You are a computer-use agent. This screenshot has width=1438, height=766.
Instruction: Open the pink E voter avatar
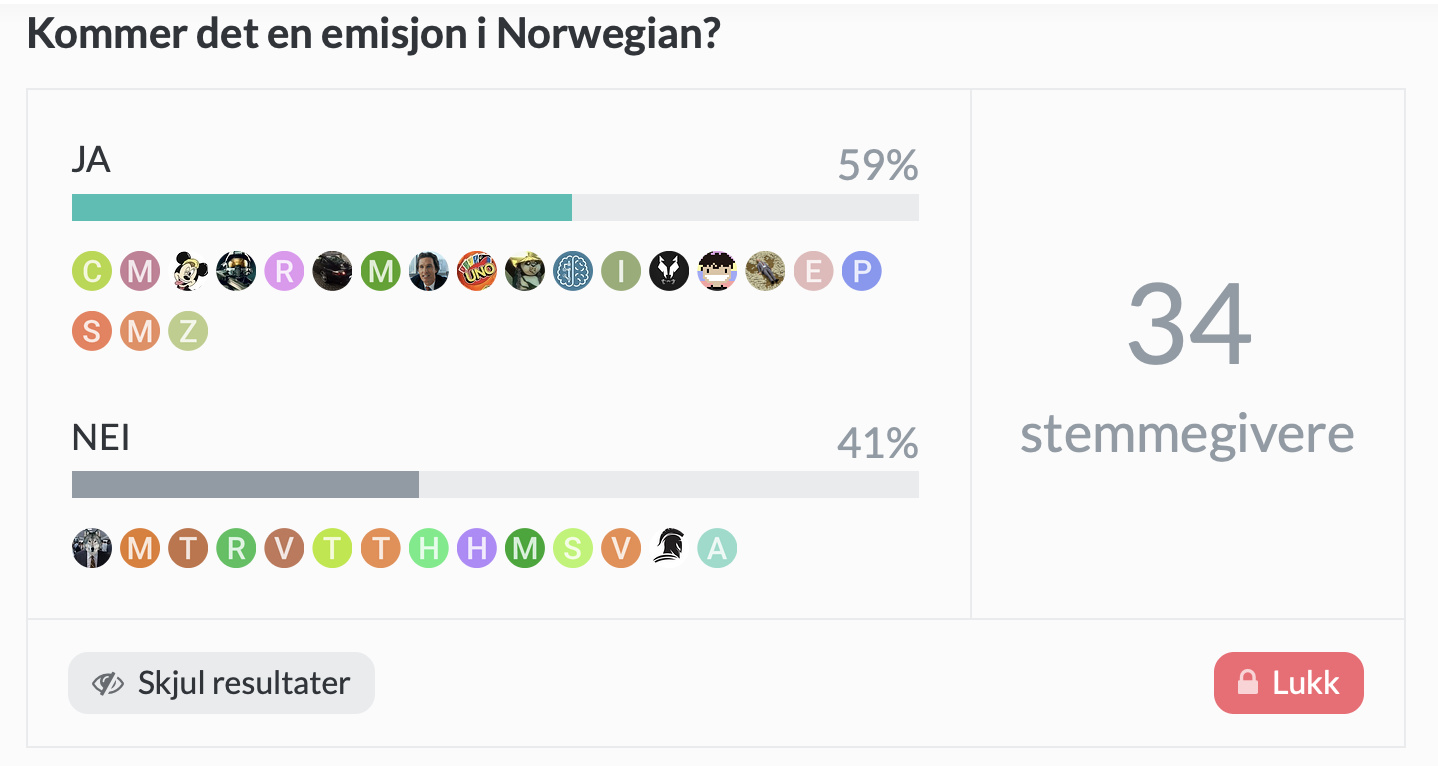[x=813, y=271]
